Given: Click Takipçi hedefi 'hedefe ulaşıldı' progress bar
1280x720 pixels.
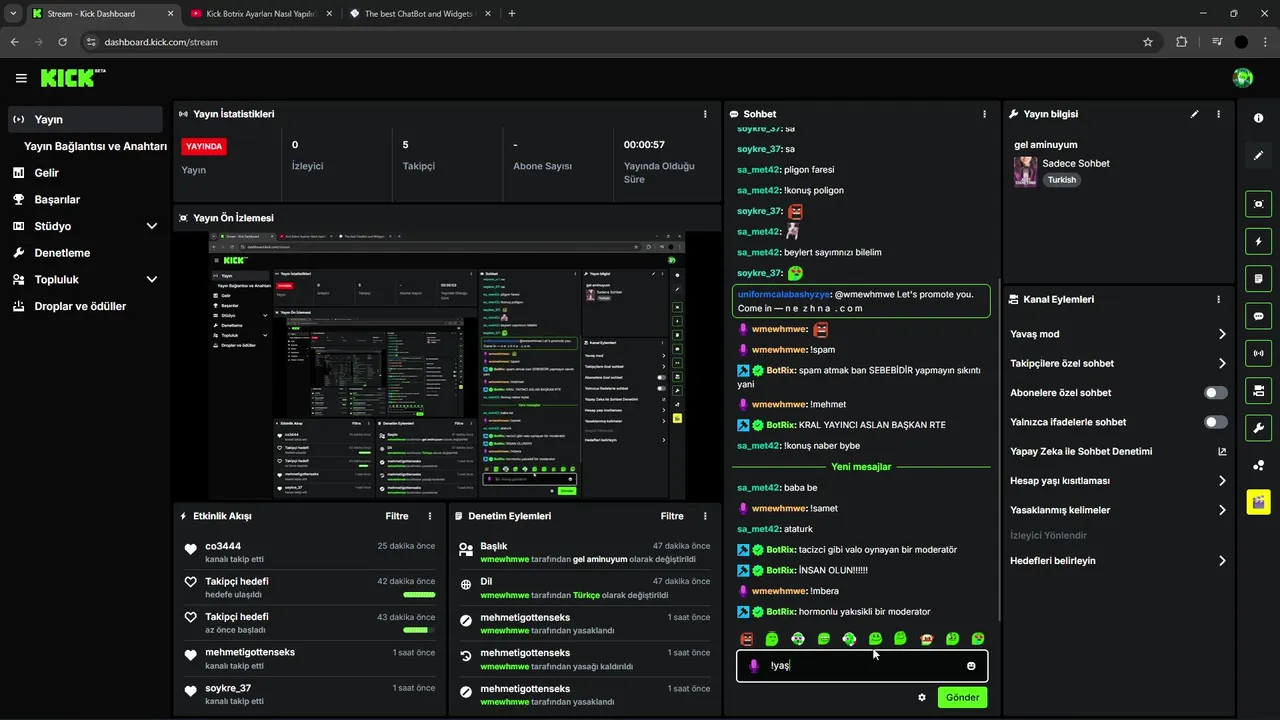Looking at the screenshot, I should pos(419,594).
